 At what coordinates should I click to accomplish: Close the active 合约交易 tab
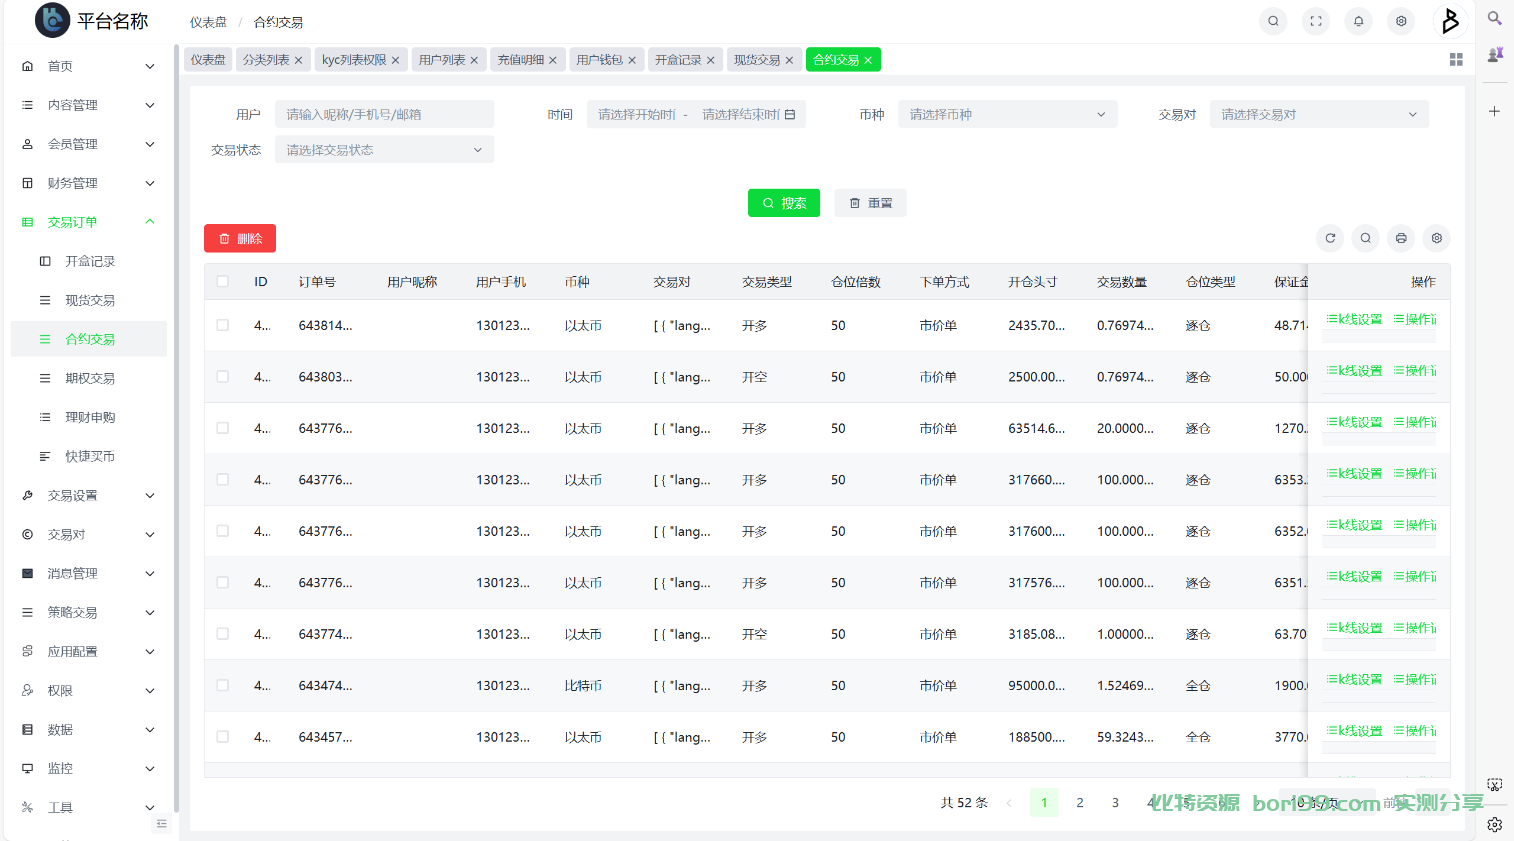(868, 60)
